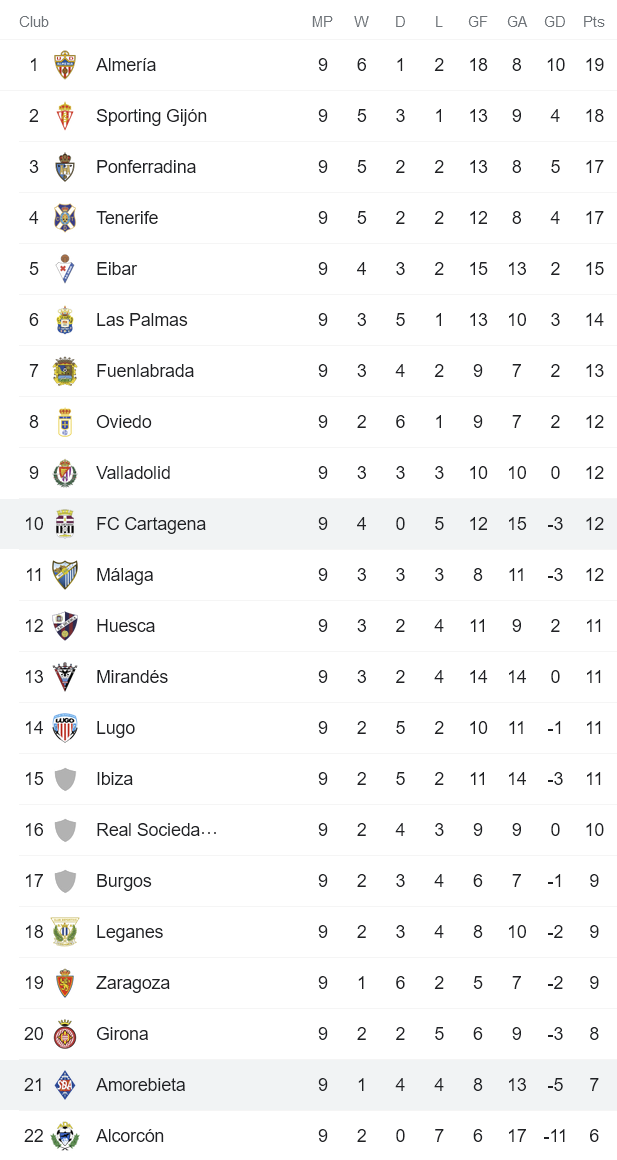
Task: Click the Zaragoza club crest icon
Action: tap(65, 983)
